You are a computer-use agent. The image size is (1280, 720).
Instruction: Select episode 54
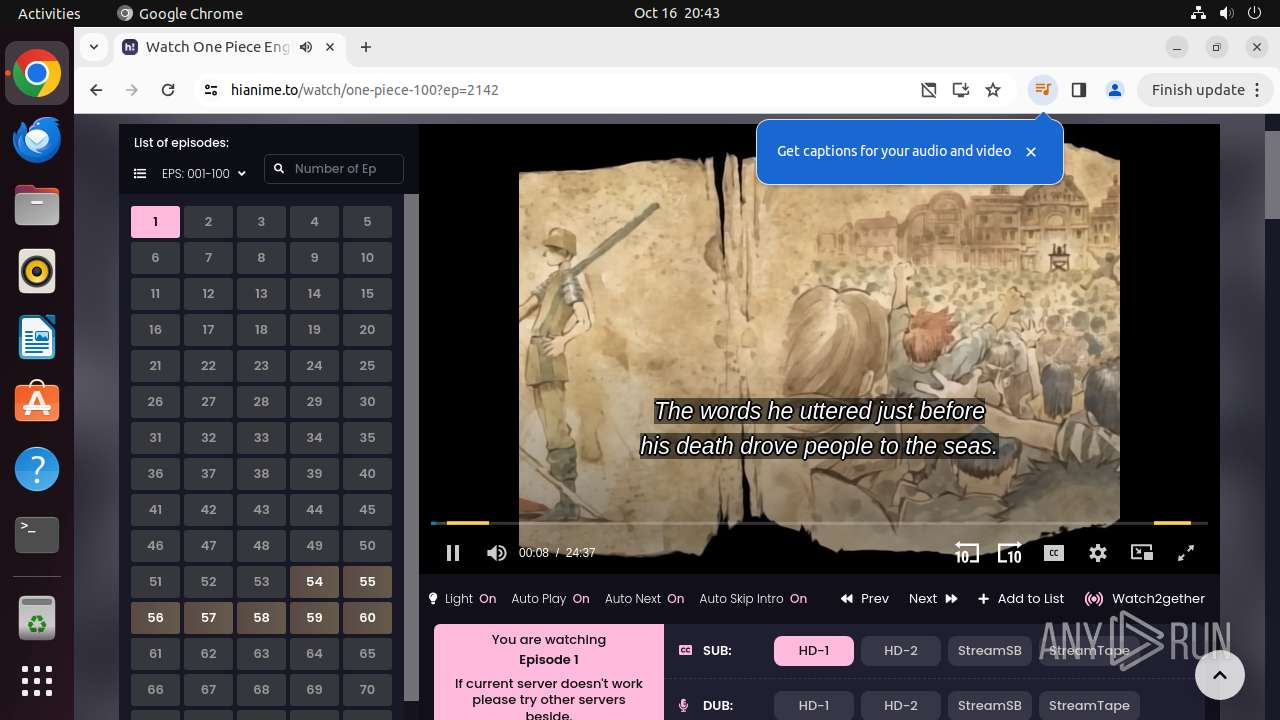(314, 582)
